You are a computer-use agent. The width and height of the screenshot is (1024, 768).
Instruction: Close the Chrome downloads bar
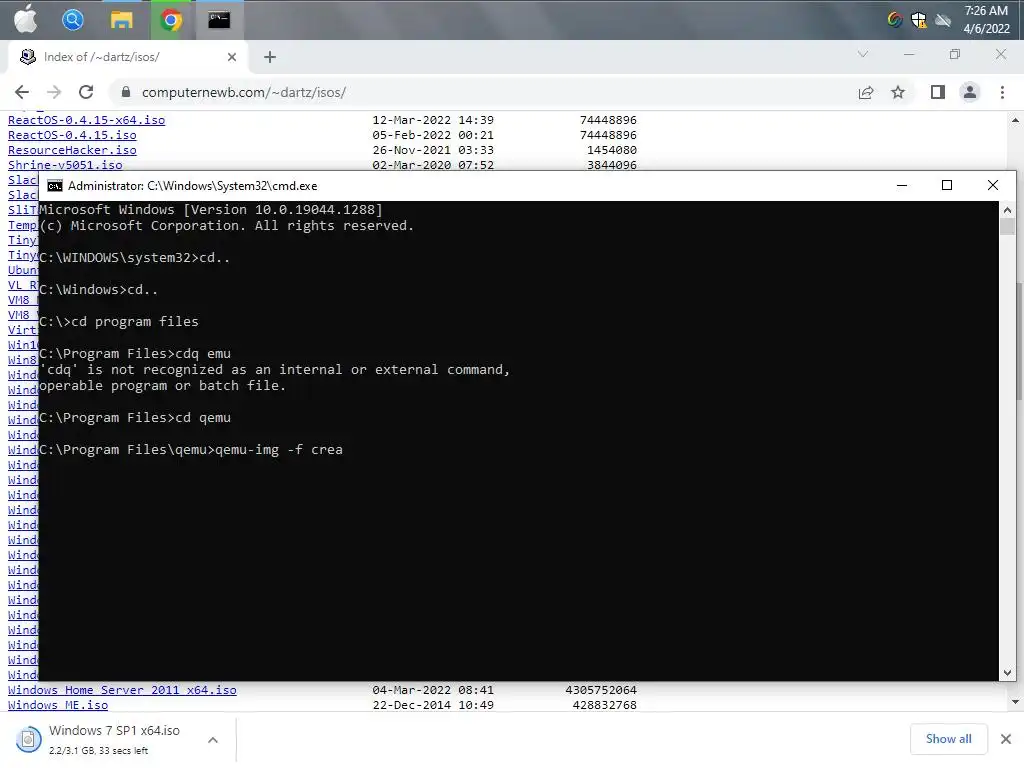[1006, 739]
